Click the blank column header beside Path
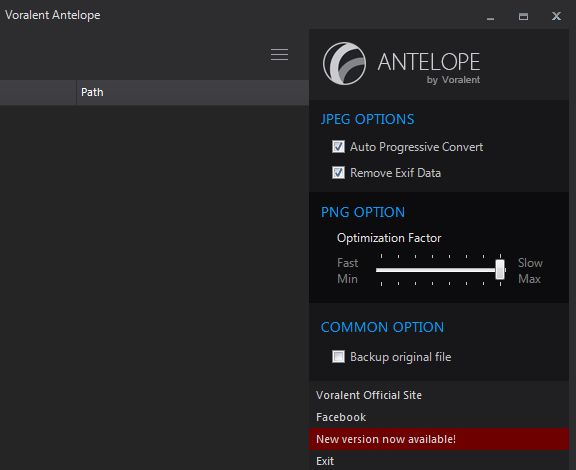 pyautogui.click(x=38, y=92)
